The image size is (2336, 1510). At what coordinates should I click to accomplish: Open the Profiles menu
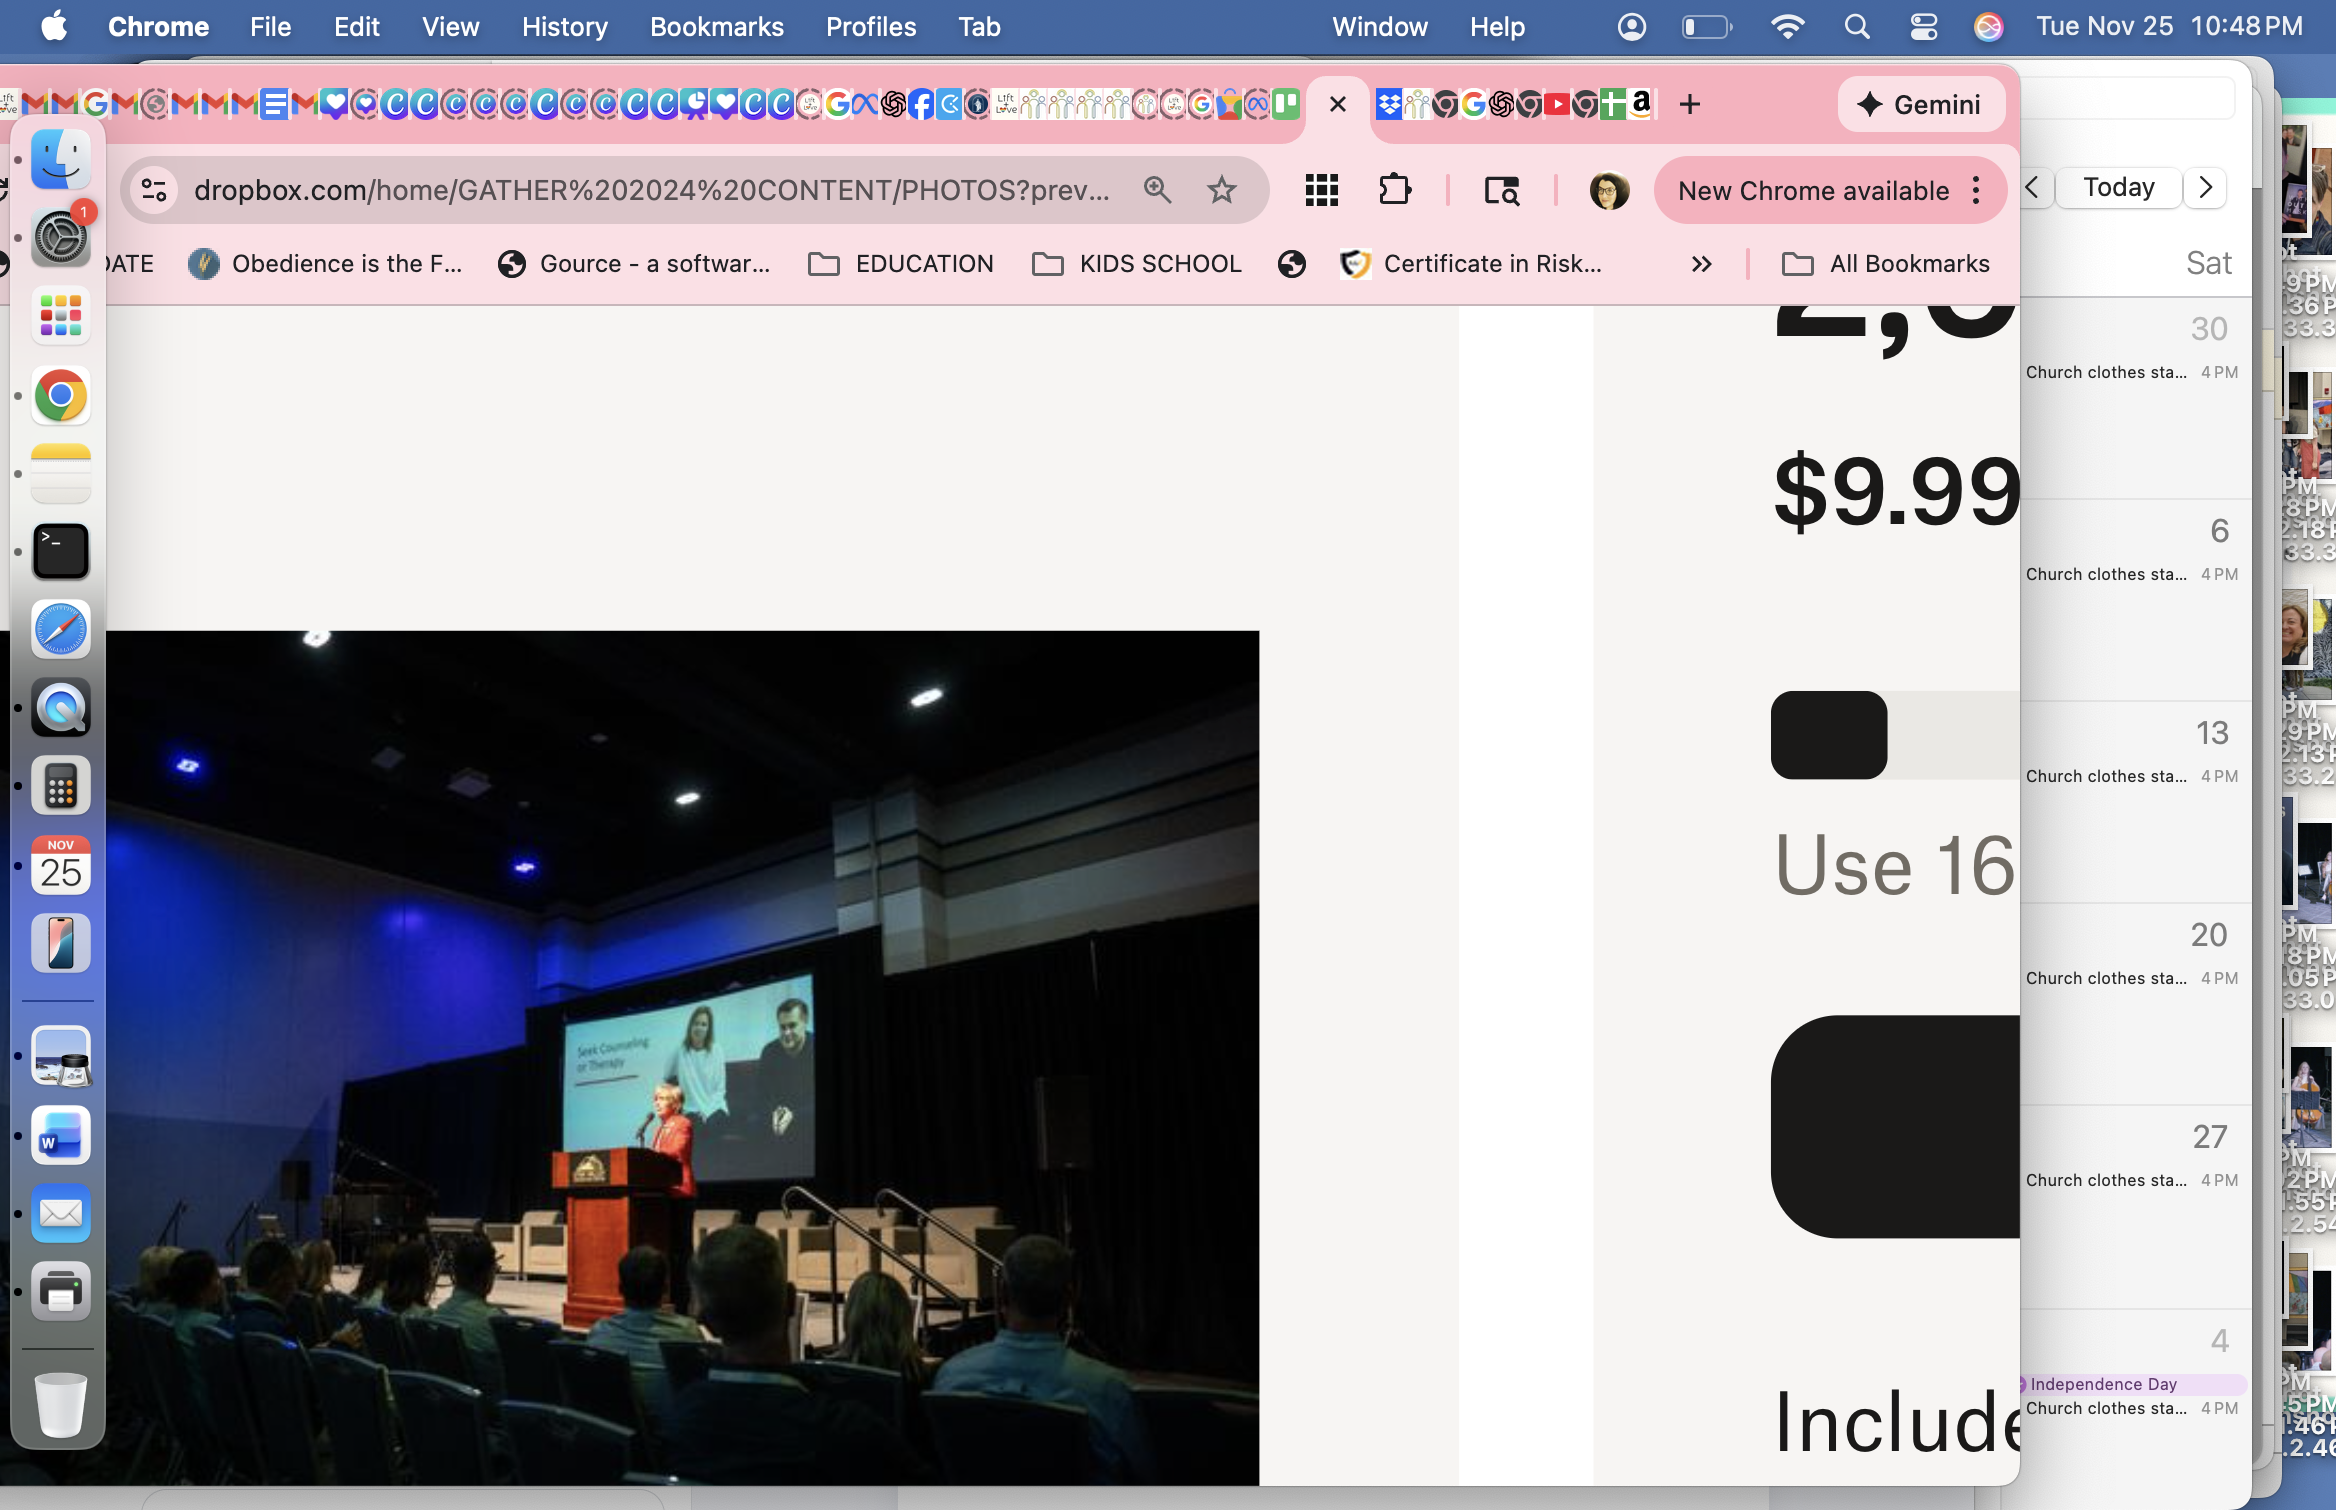[871, 27]
